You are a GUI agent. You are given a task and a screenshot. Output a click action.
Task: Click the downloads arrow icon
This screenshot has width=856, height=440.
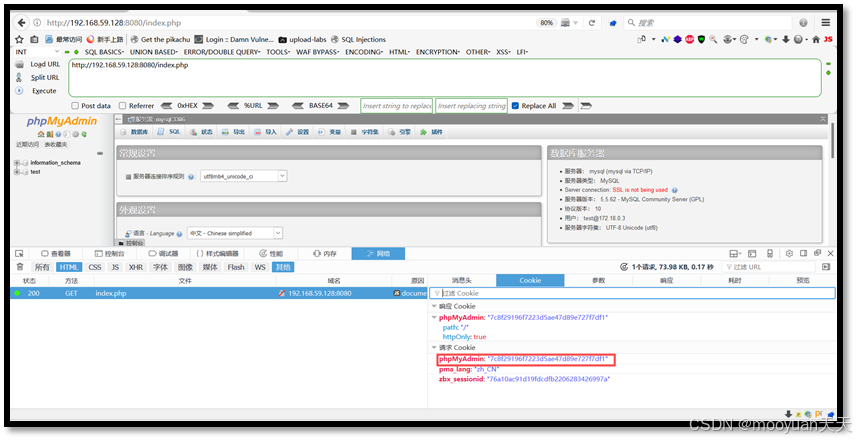point(786,39)
